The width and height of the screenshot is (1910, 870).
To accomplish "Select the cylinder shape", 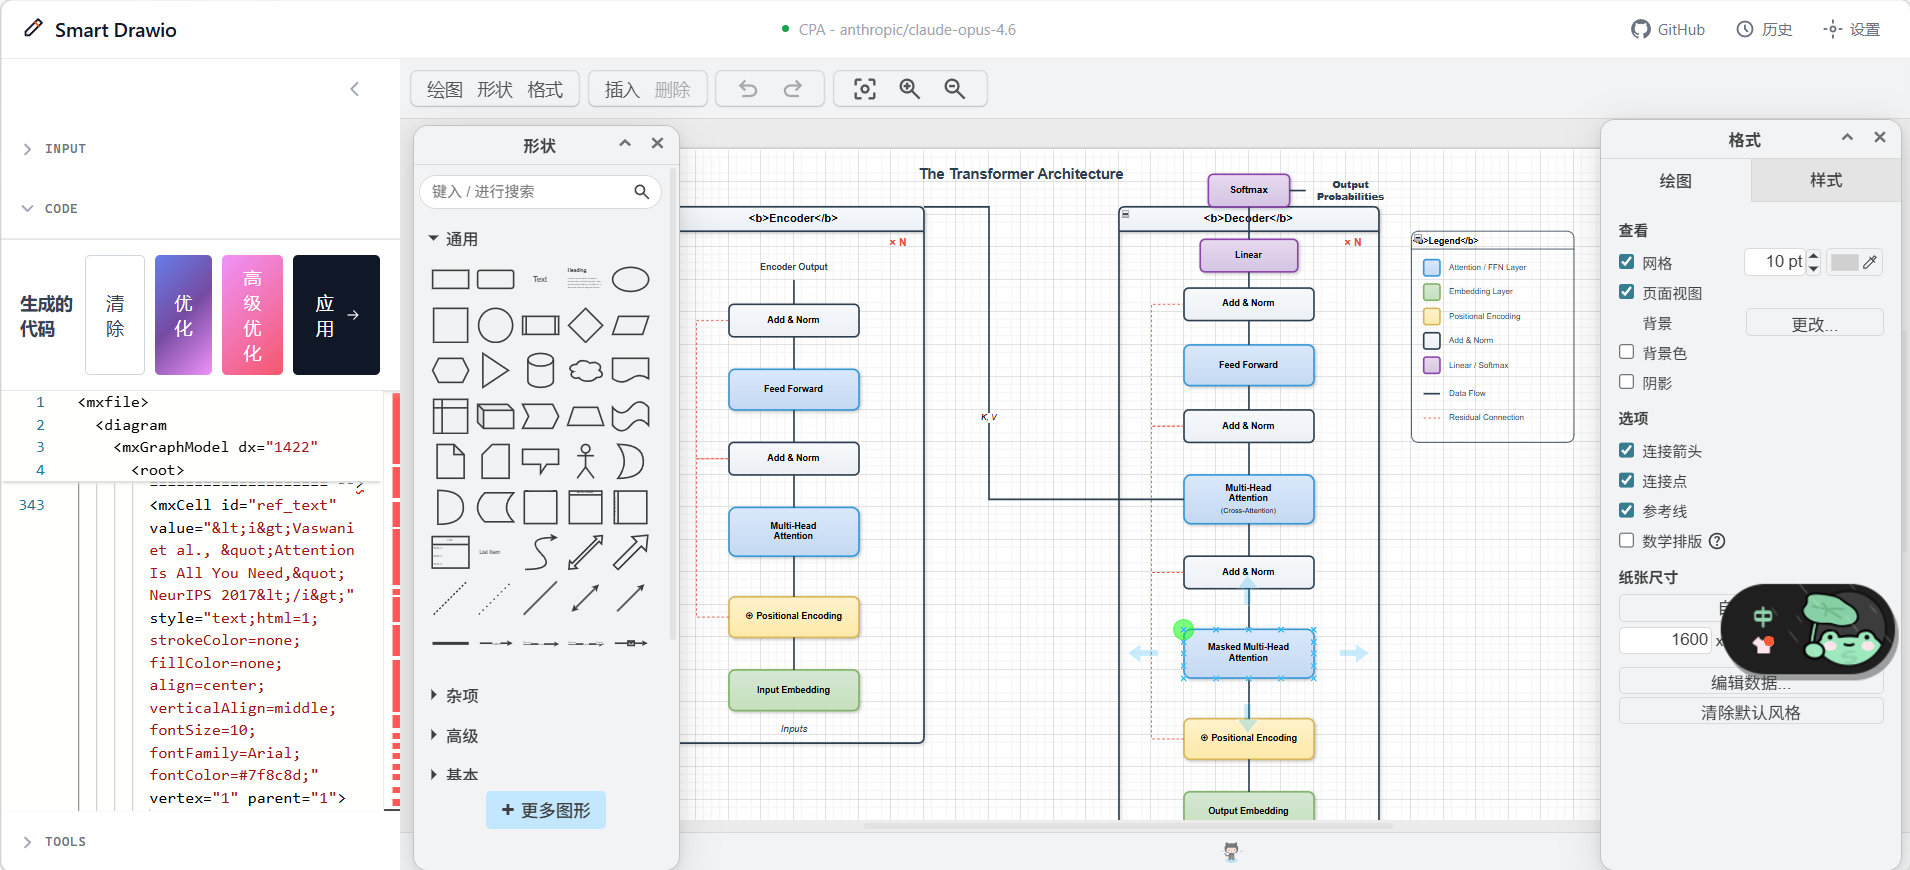I will pos(540,370).
